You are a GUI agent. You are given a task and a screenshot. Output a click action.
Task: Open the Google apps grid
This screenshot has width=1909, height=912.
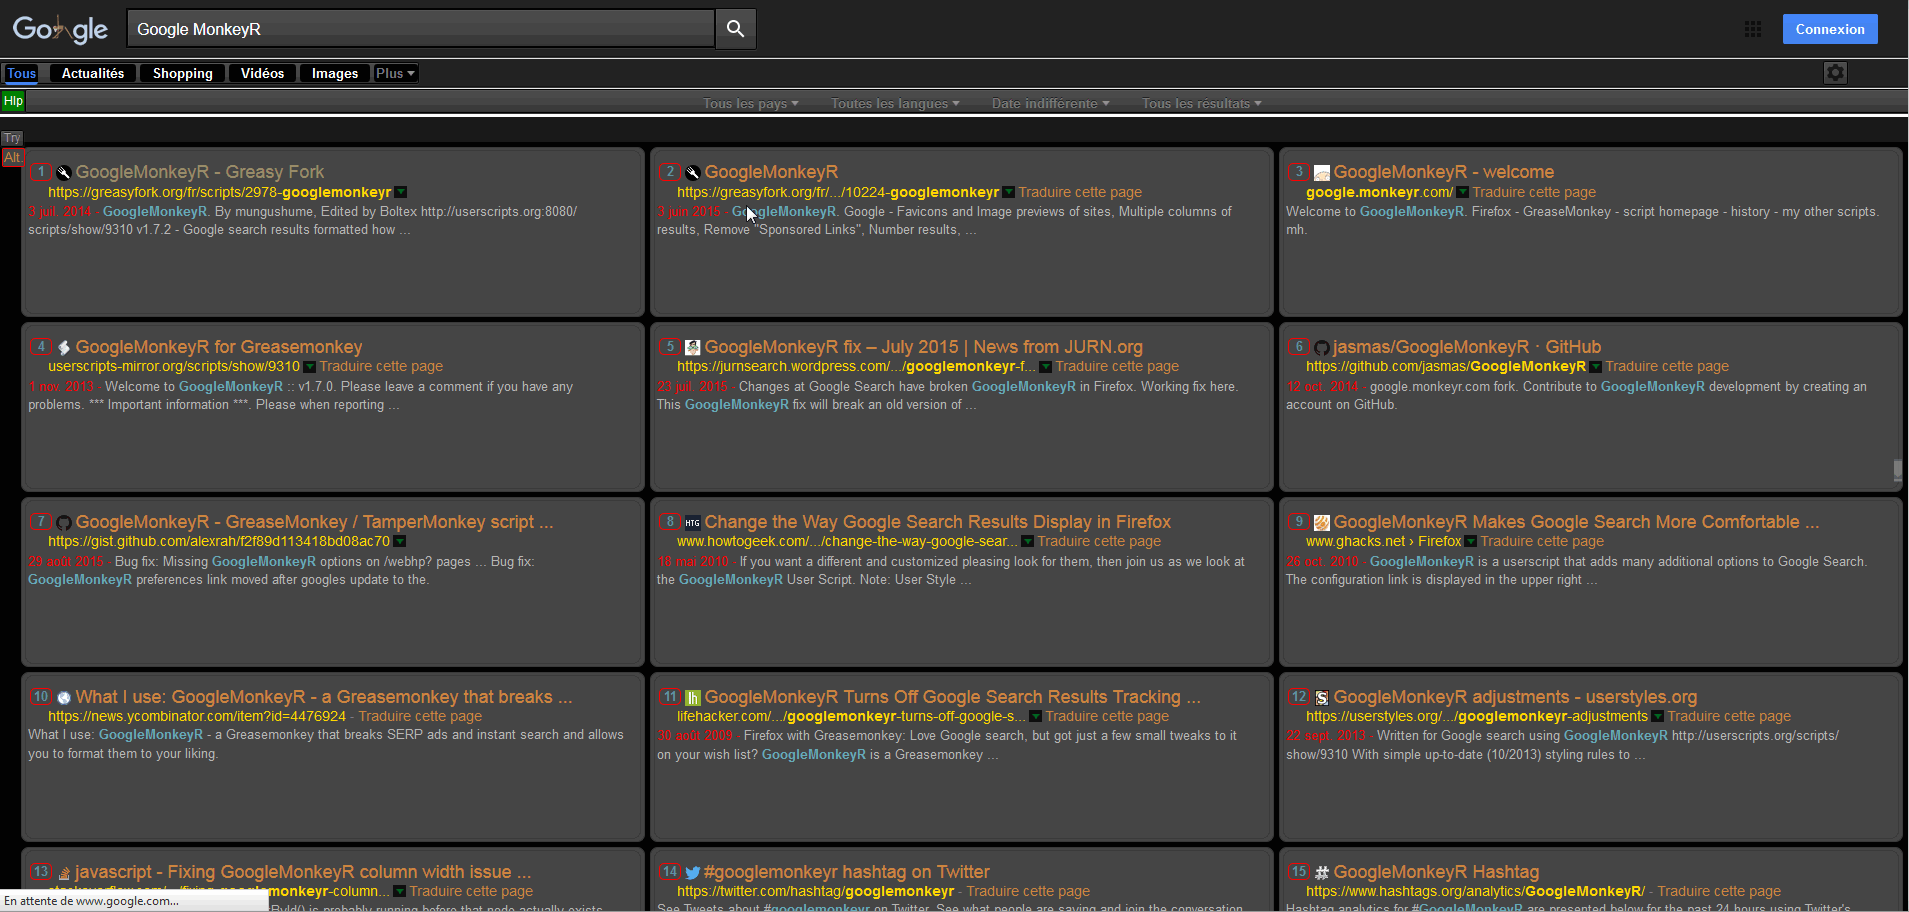(1752, 29)
